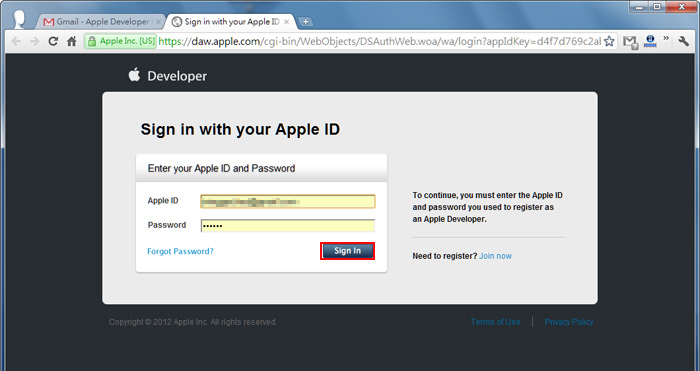Click the blue extension icon beside mail
The image size is (700, 371).
pos(650,42)
